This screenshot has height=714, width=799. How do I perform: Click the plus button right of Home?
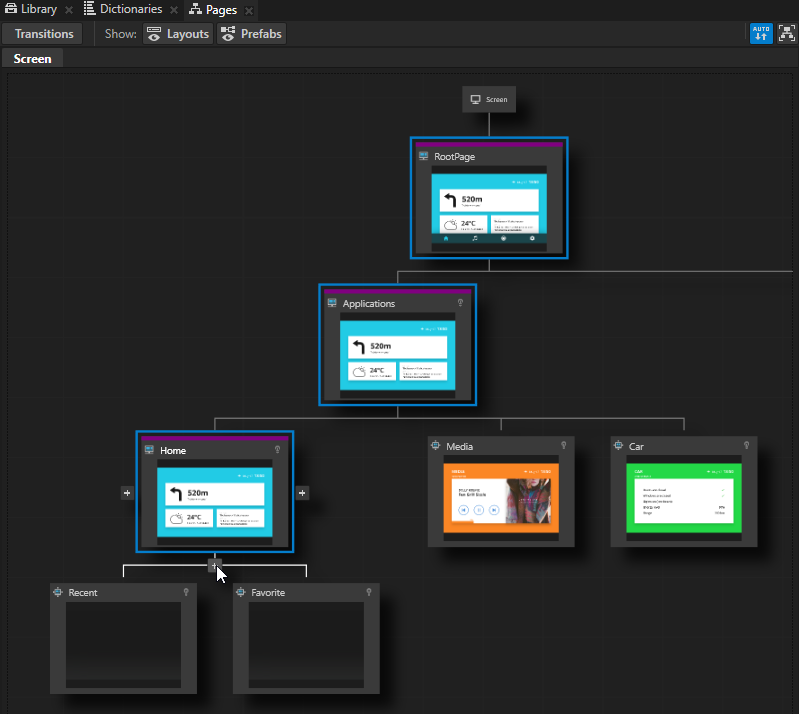click(302, 492)
